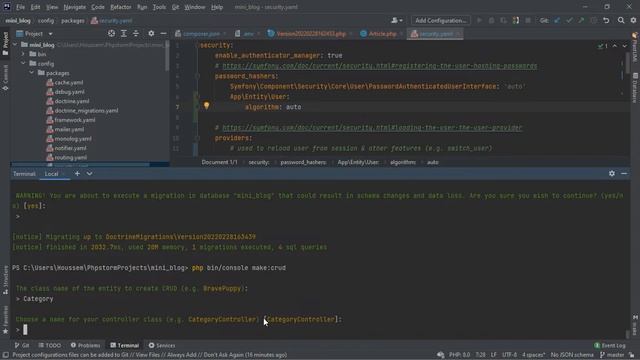
Task: Hide the Terminal panel with minus icon
Action: pyautogui.click(x=624, y=173)
